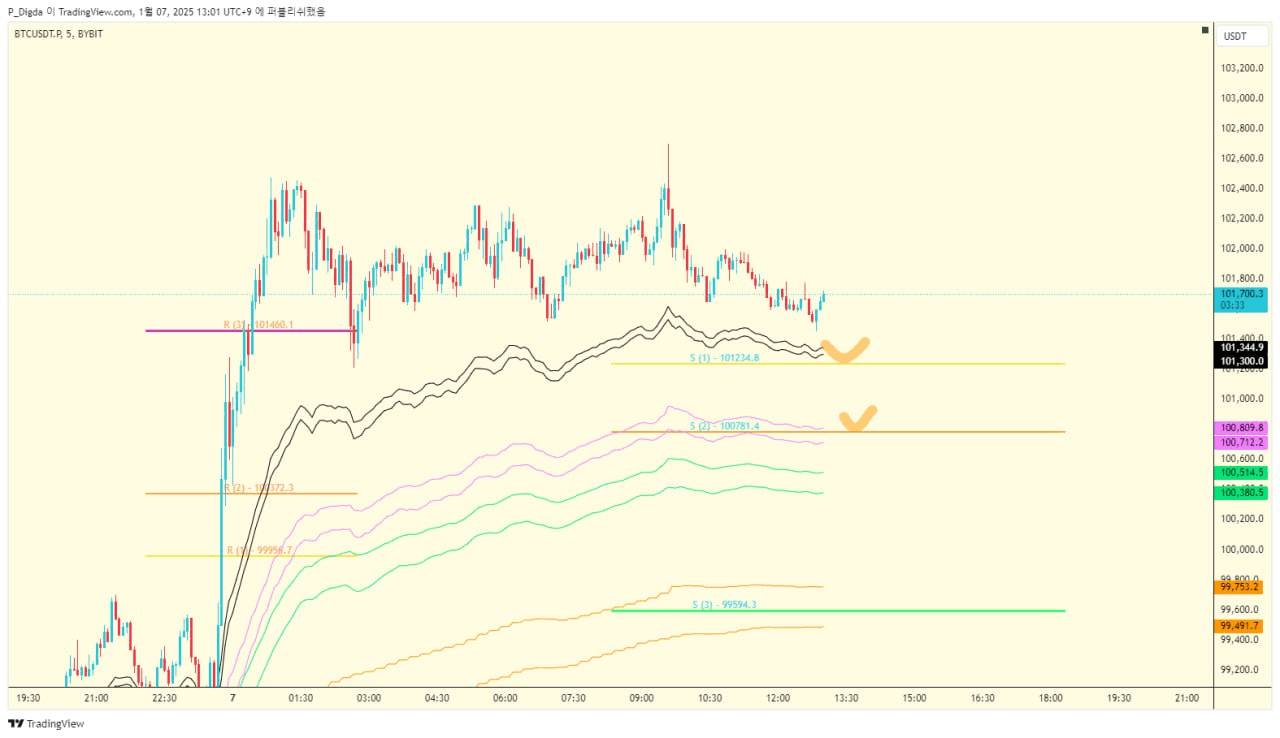Click the day 7 time axis label
This screenshot has height=738, width=1280.
pyautogui.click(x=232, y=698)
